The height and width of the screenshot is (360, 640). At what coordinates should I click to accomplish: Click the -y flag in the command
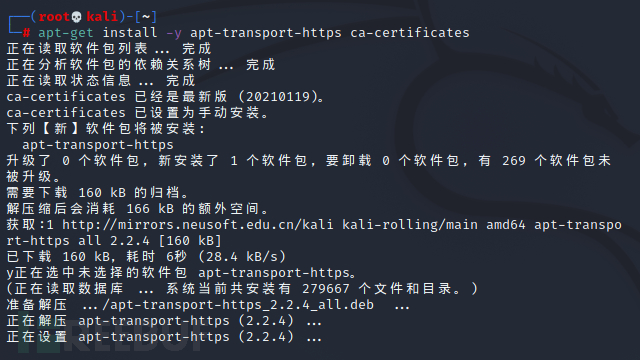pyautogui.click(x=174, y=33)
